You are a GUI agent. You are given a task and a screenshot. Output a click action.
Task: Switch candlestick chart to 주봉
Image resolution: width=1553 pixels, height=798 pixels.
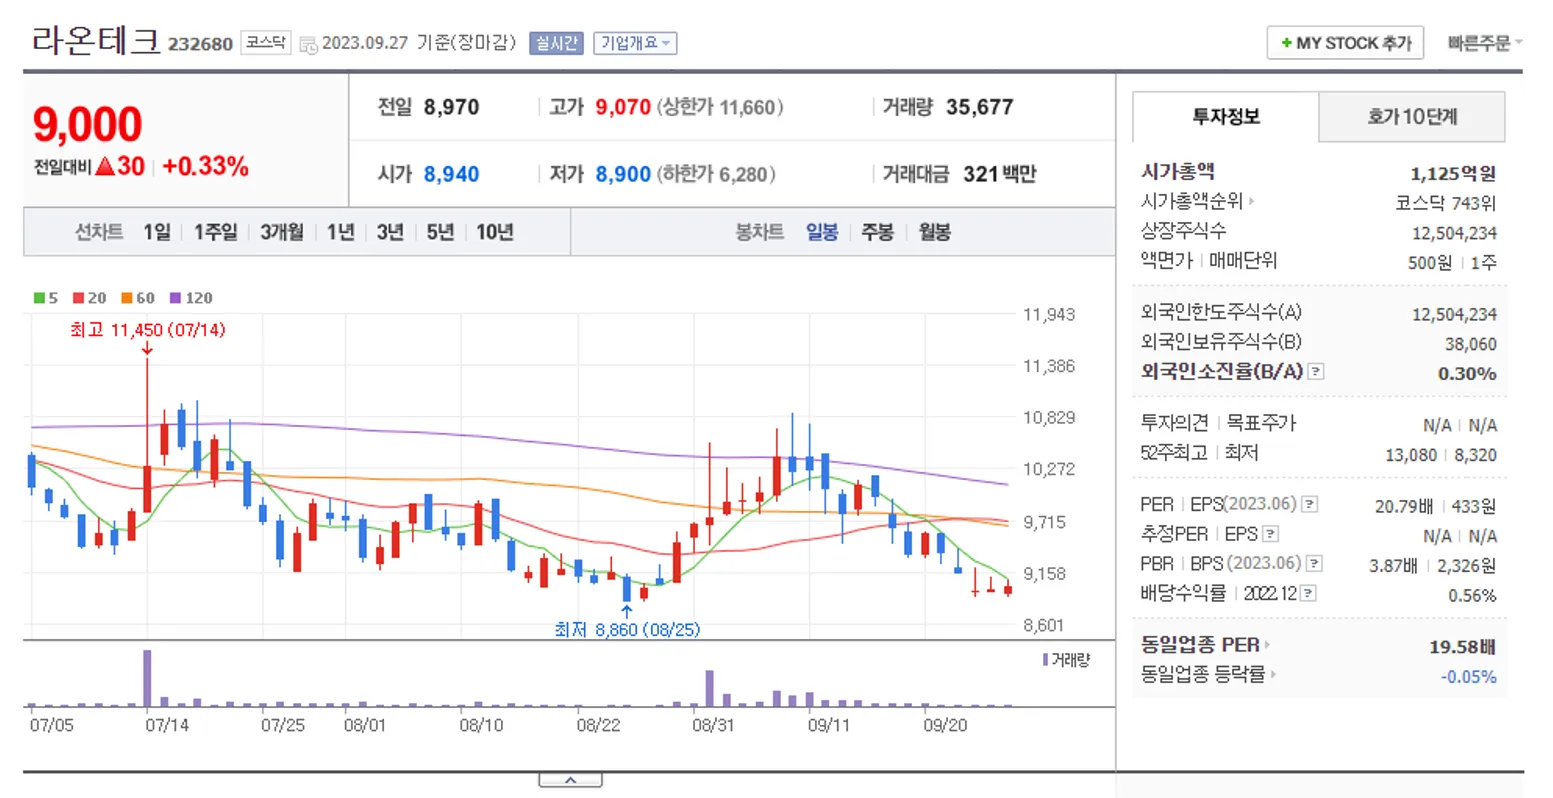(877, 232)
